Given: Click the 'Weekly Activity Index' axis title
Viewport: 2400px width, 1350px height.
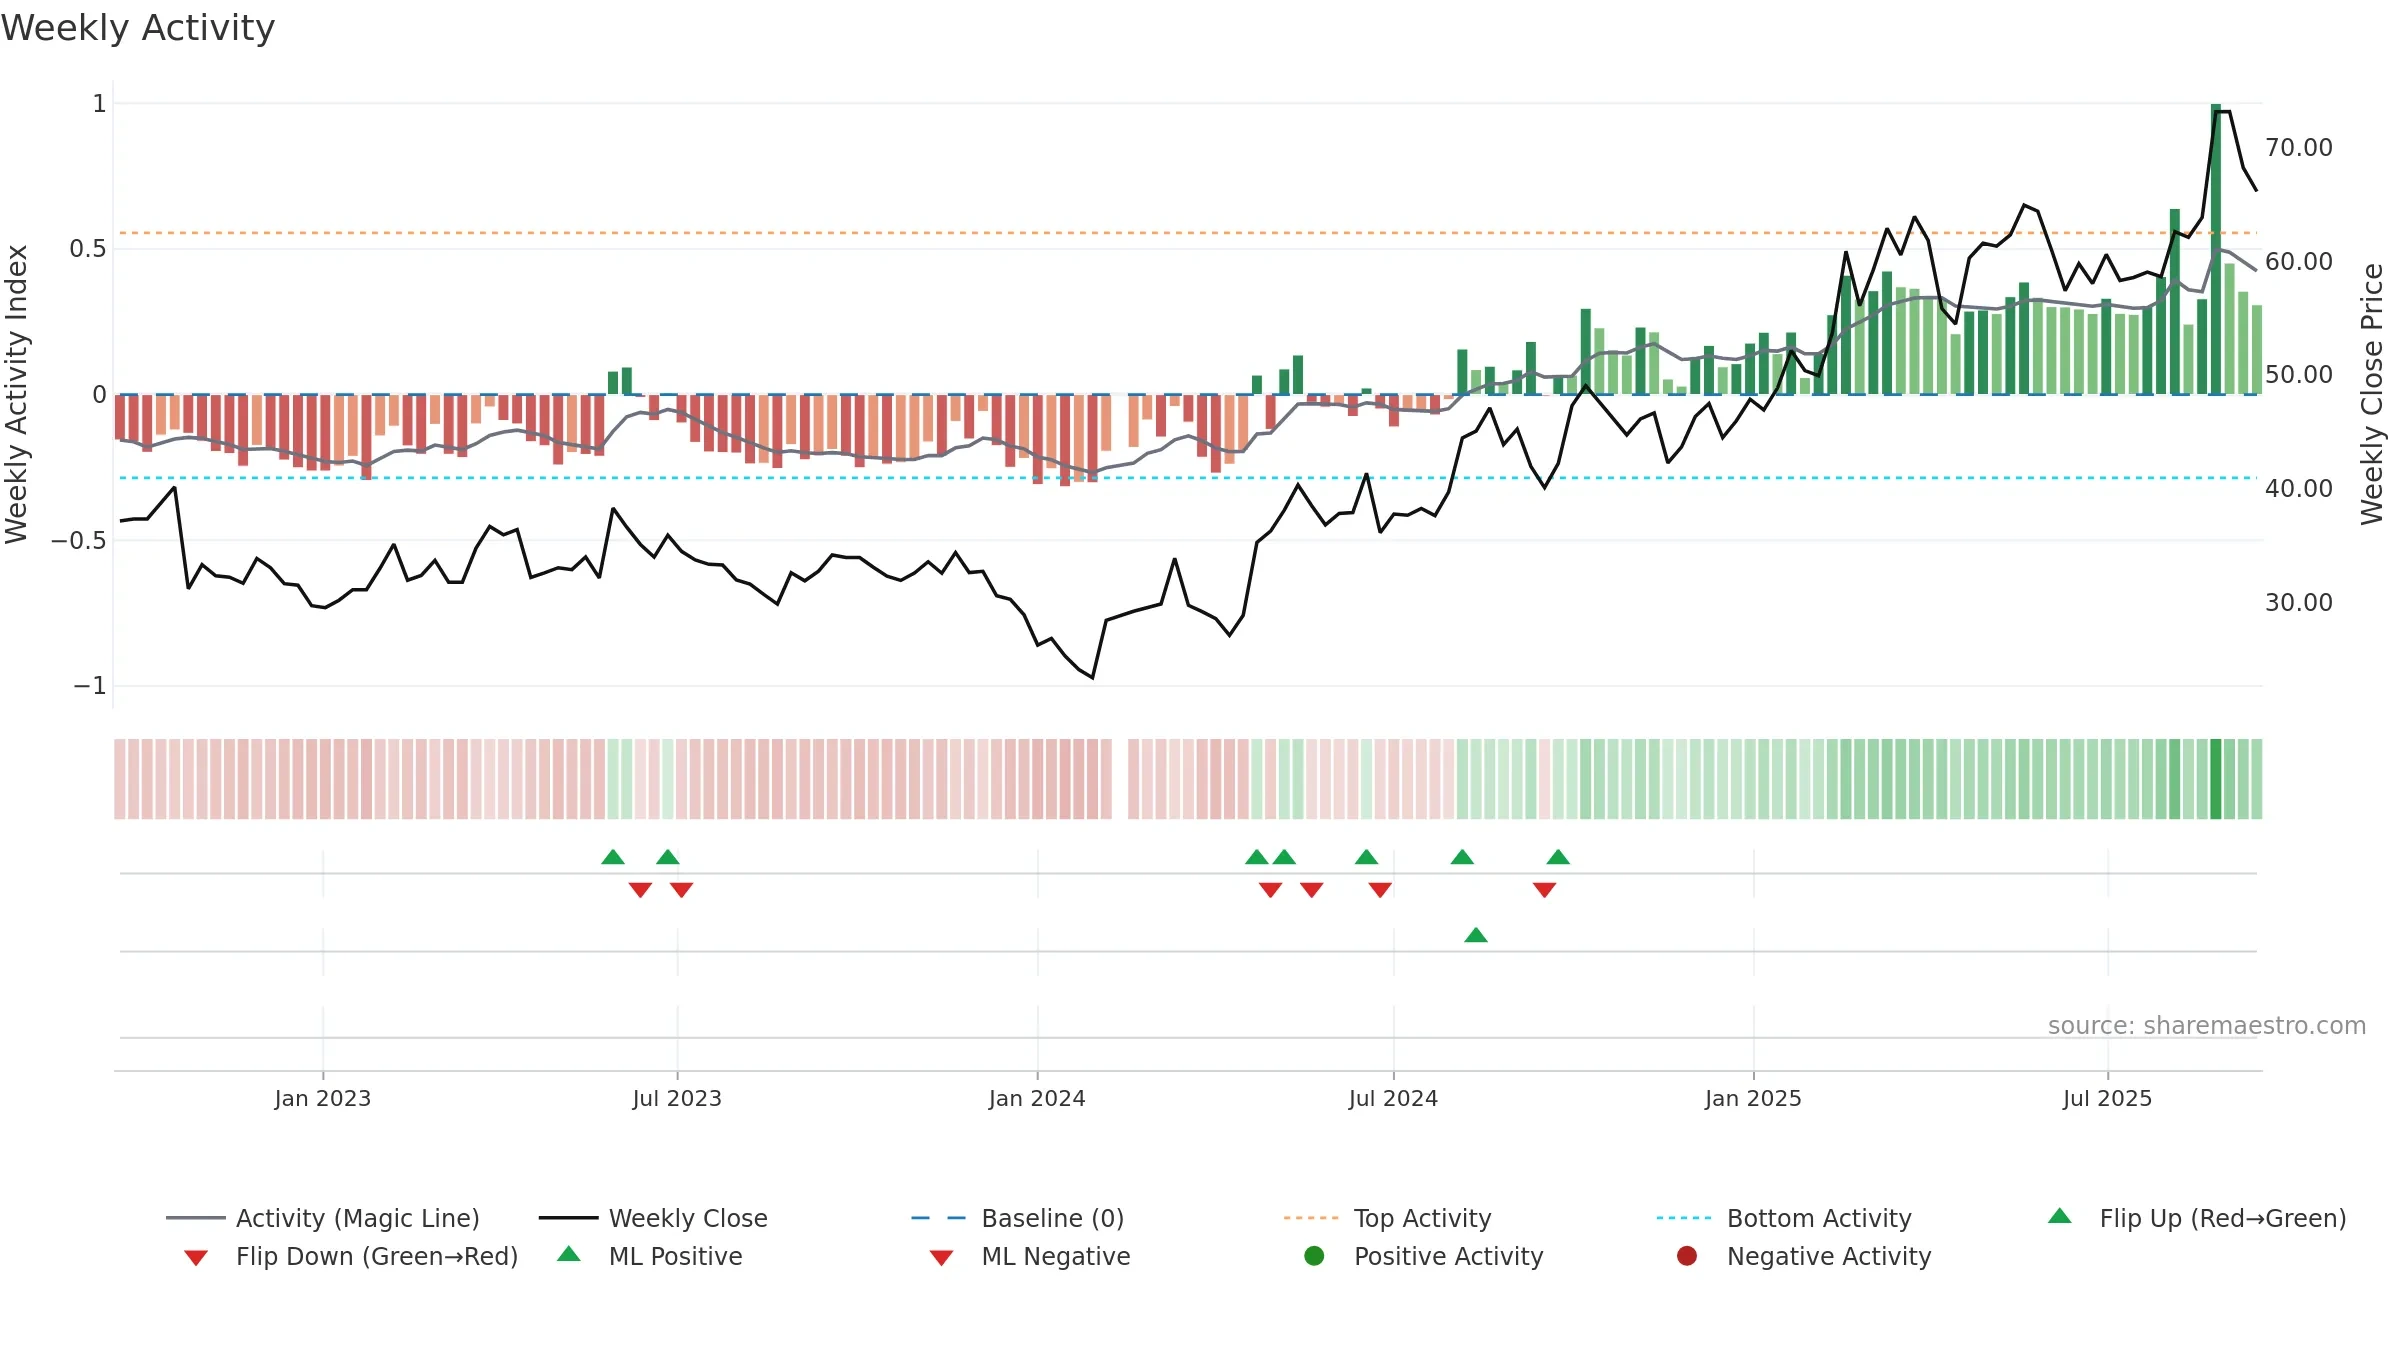Looking at the screenshot, I should (17, 394).
